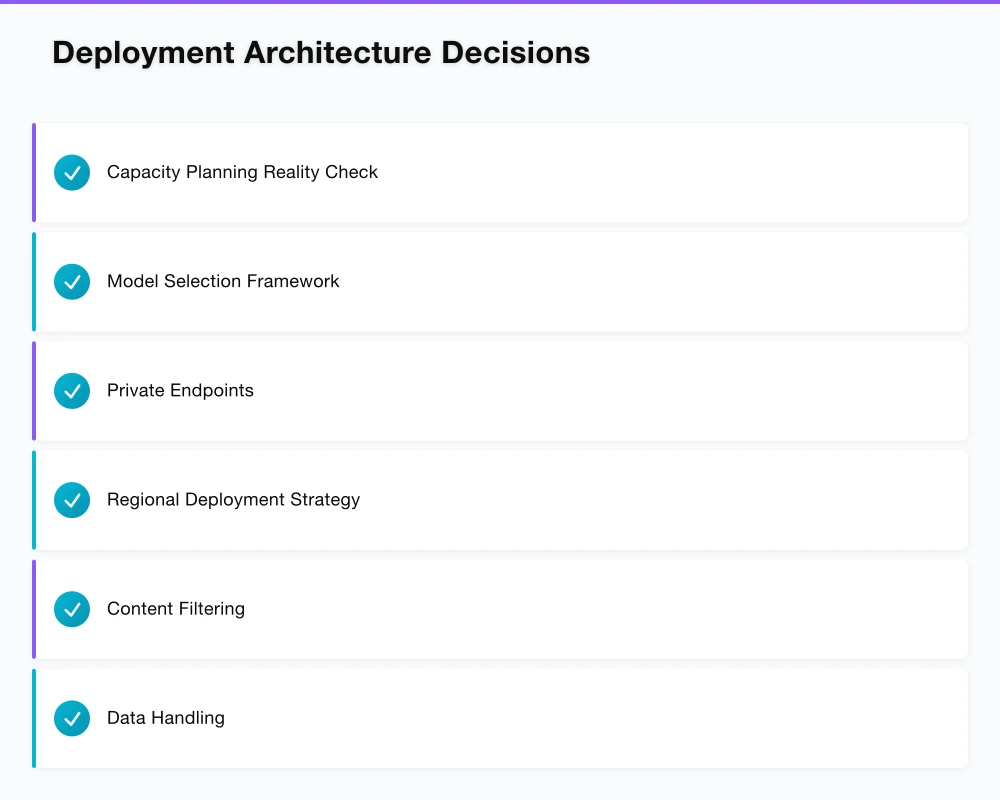1000x800 pixels.
Task: Open the Capacity Planning Reality Check entry
Action: click(500, 172)
